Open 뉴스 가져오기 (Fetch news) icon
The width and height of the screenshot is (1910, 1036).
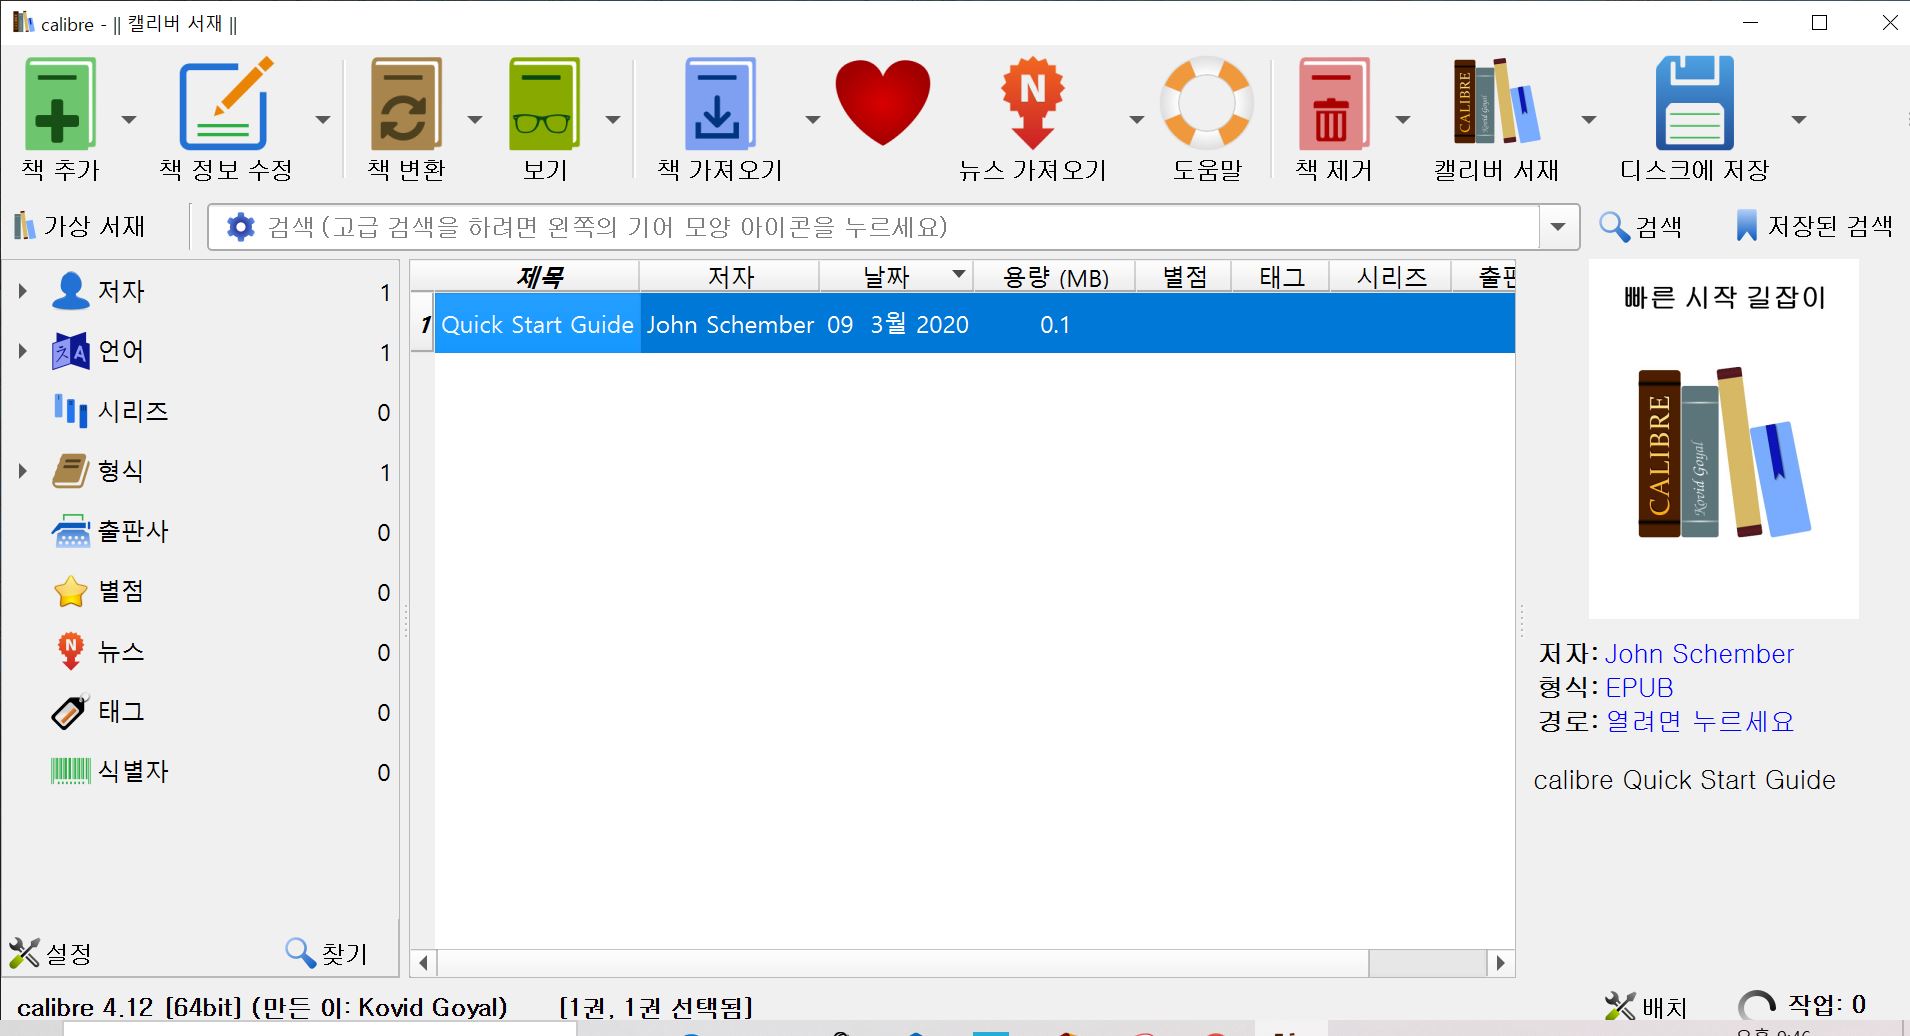(x=1032, y=104)
